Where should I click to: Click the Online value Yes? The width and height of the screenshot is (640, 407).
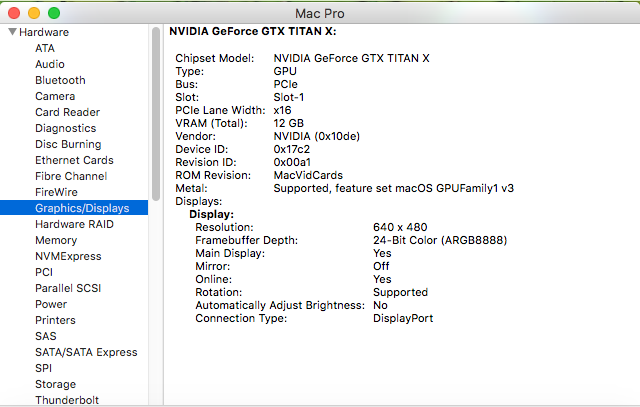coord(382,279)
